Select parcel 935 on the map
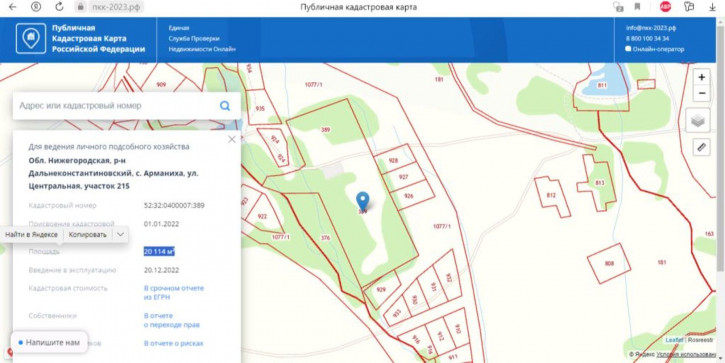725x363 pixels. point(260,109)
